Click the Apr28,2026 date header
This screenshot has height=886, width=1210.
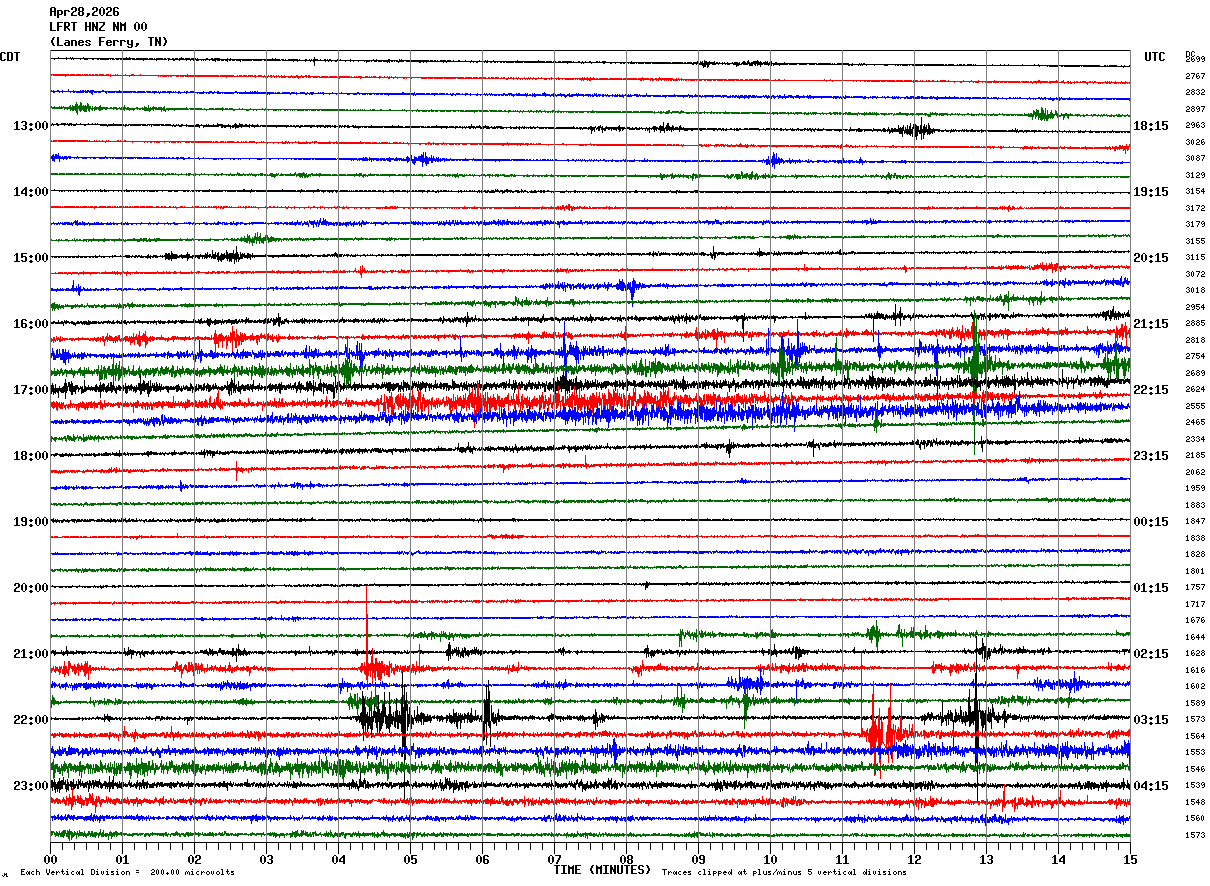84,12
